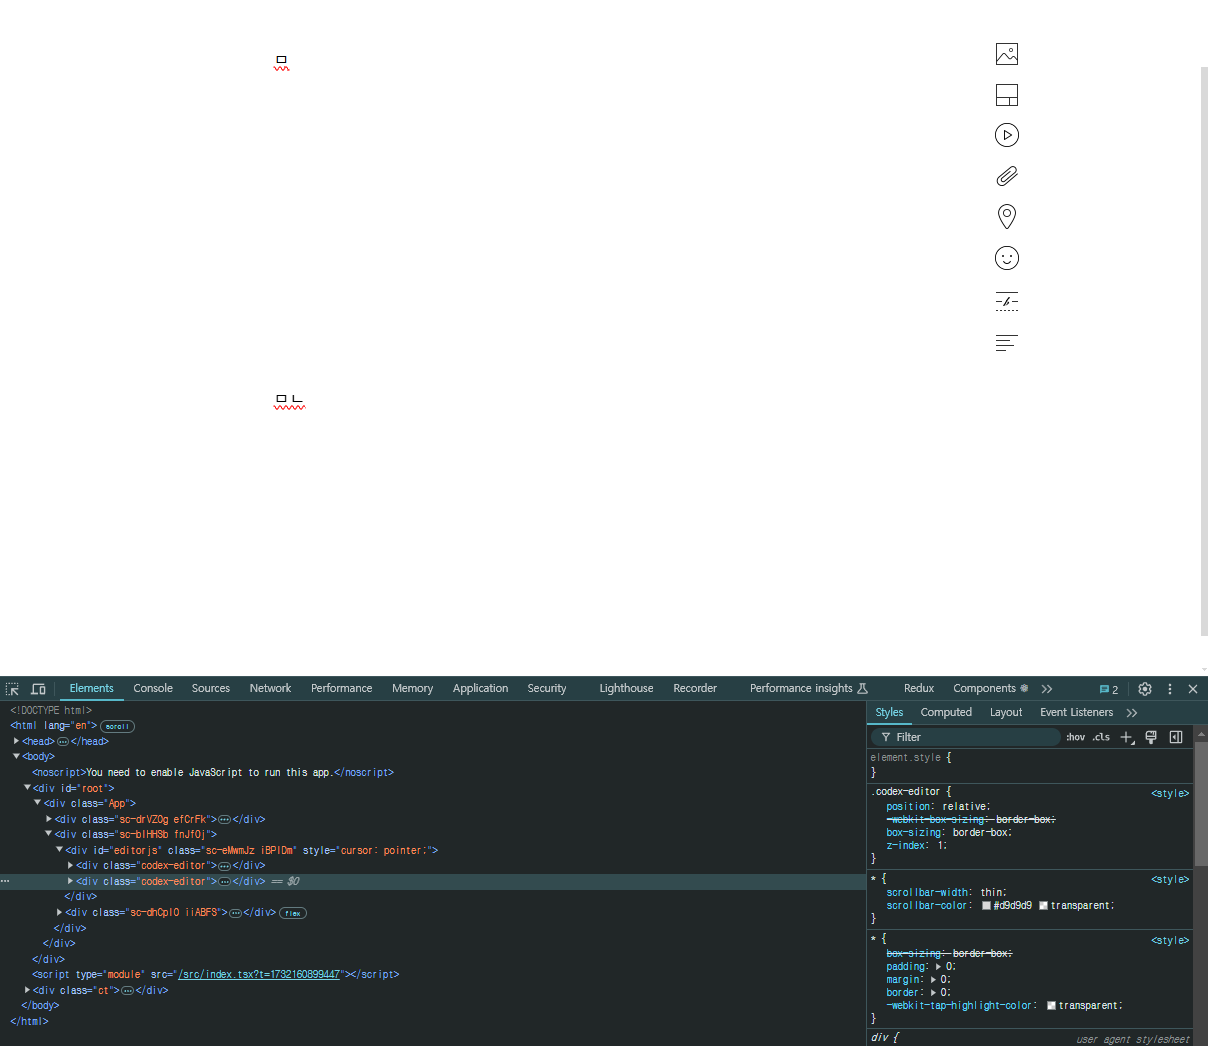Screen dimensions: 1208x1046
Task: Switch to the Sources tab
Action: point(211,688)
